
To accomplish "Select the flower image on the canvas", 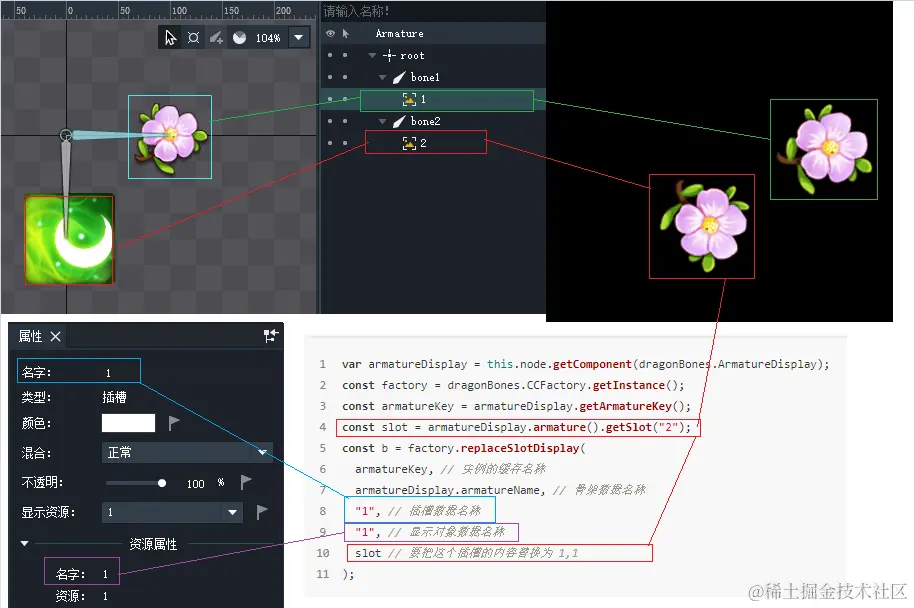I will 170,138.
